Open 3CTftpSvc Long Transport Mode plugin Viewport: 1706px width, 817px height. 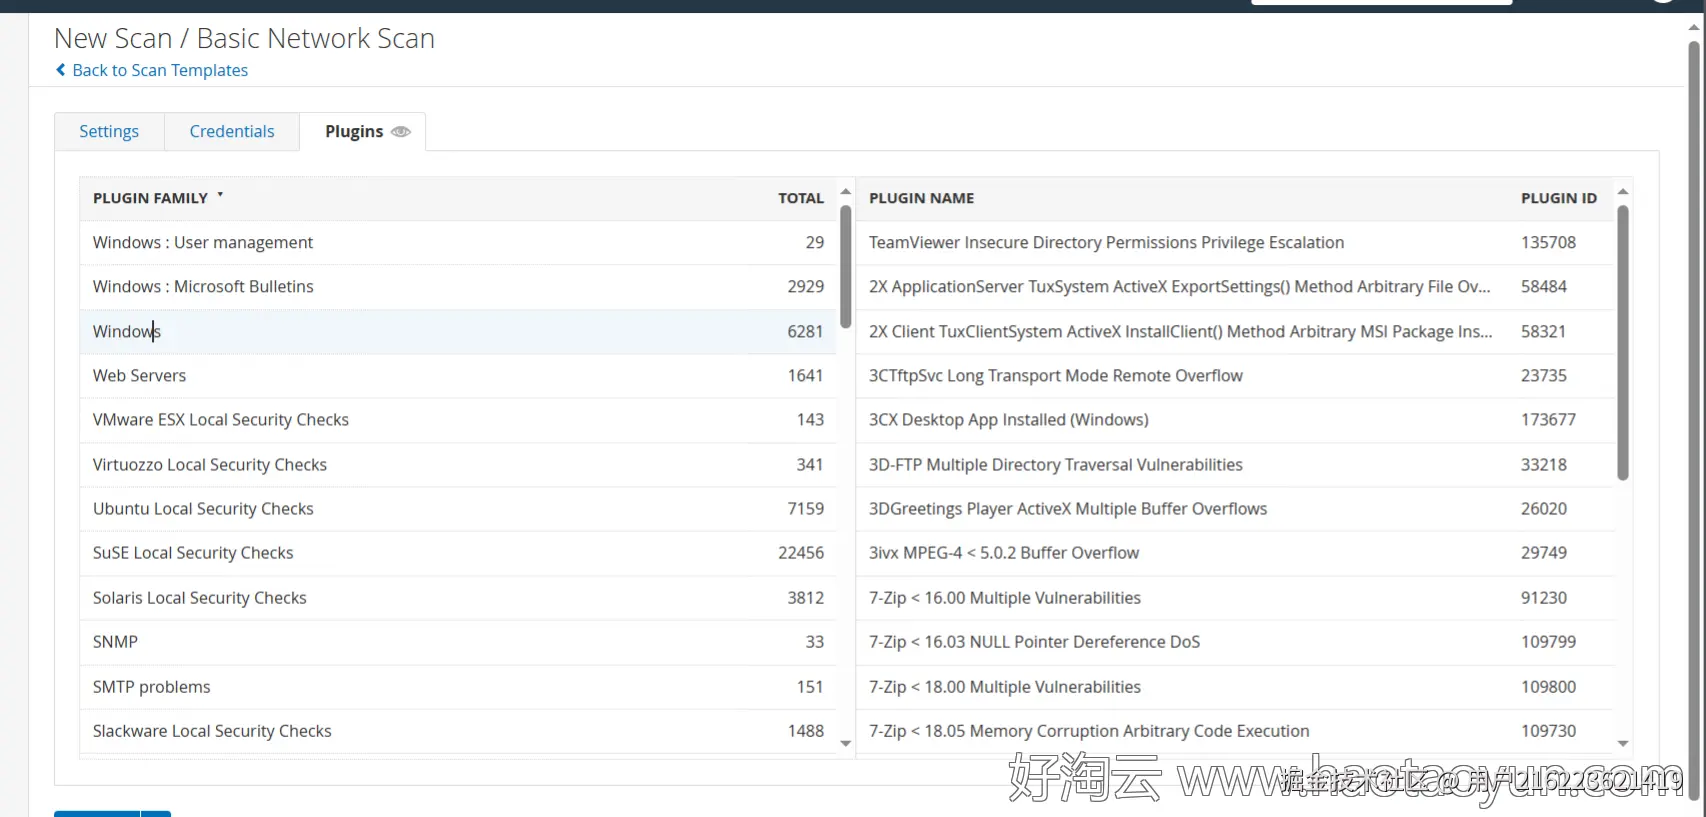tap(1055, 376)
